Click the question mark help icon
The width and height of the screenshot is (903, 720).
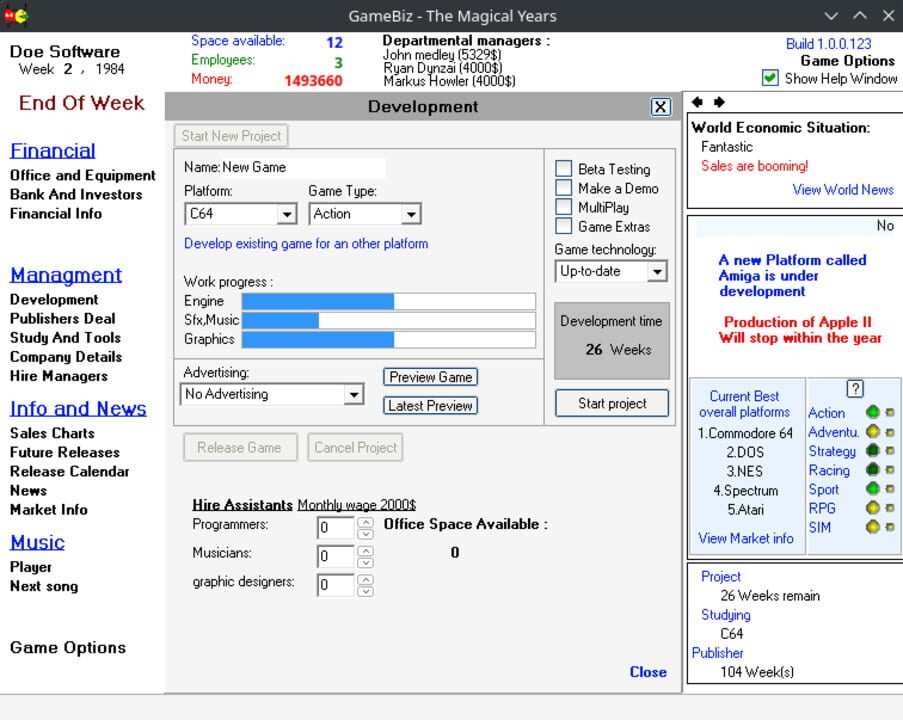(854, 389)
